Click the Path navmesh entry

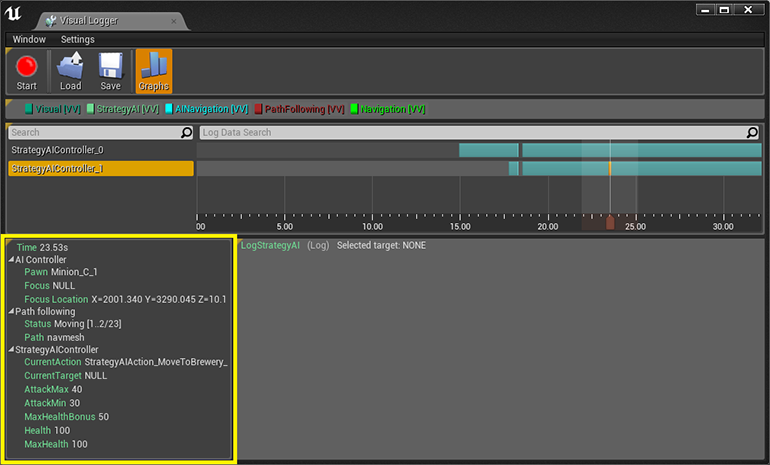(x=54, y=337)
